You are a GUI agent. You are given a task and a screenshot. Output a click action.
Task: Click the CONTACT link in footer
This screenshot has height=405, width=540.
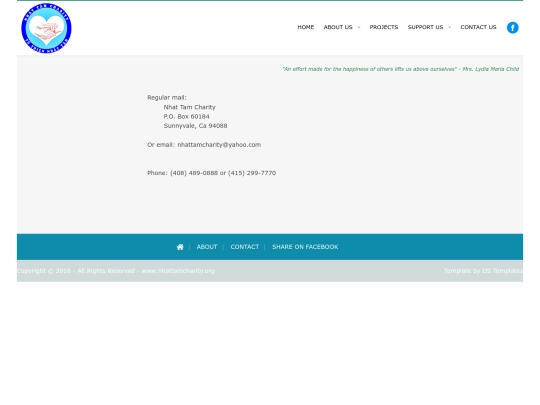pyautogui.click(x=245, y=247)
